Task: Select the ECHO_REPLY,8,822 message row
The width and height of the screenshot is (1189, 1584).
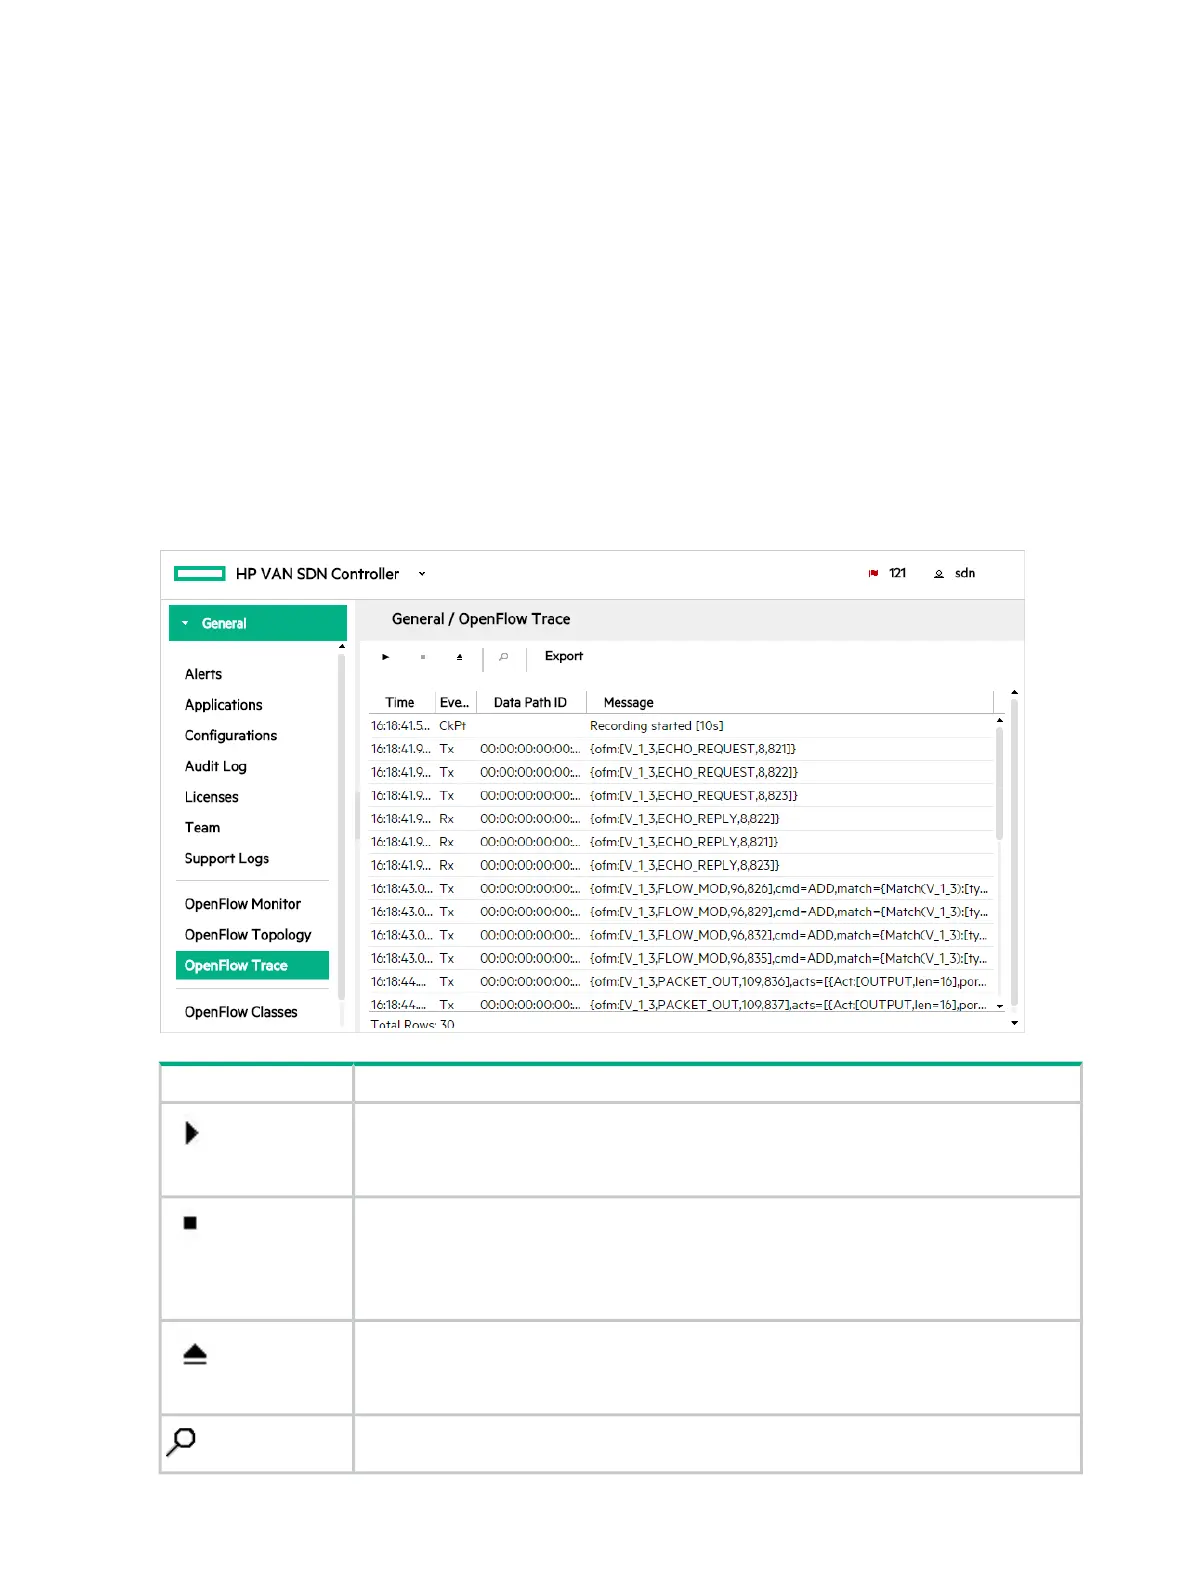Action: pos(682,819)
